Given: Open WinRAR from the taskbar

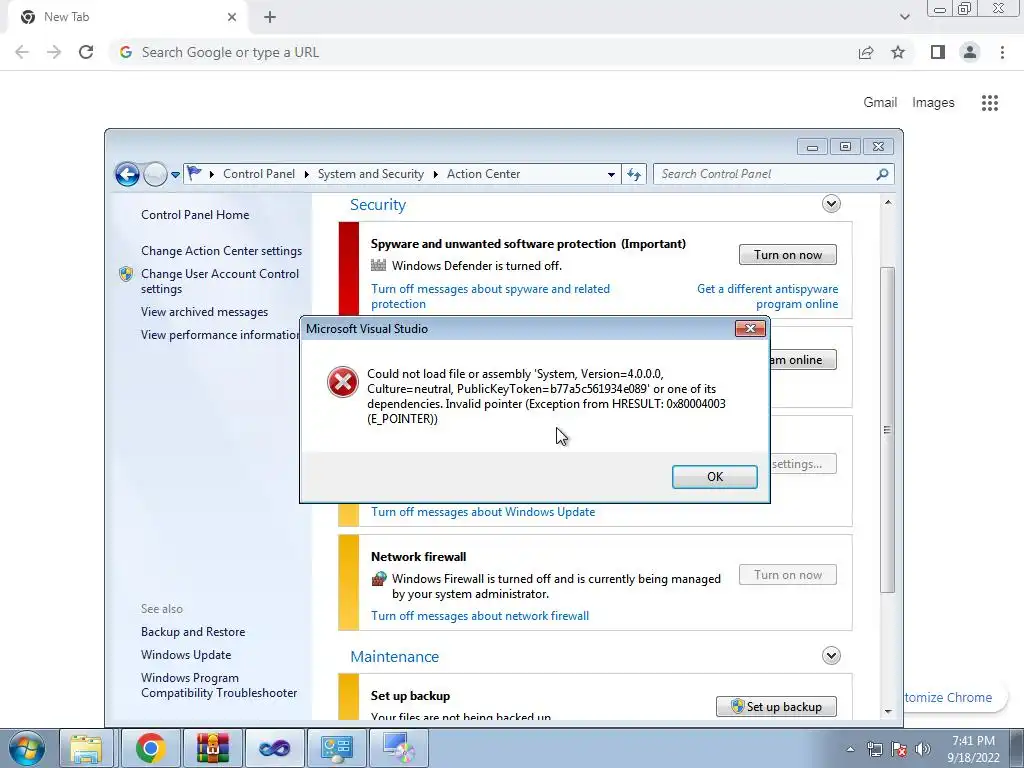Looking at the screenshot, I should pyautogui.click(x=213, y=748).
